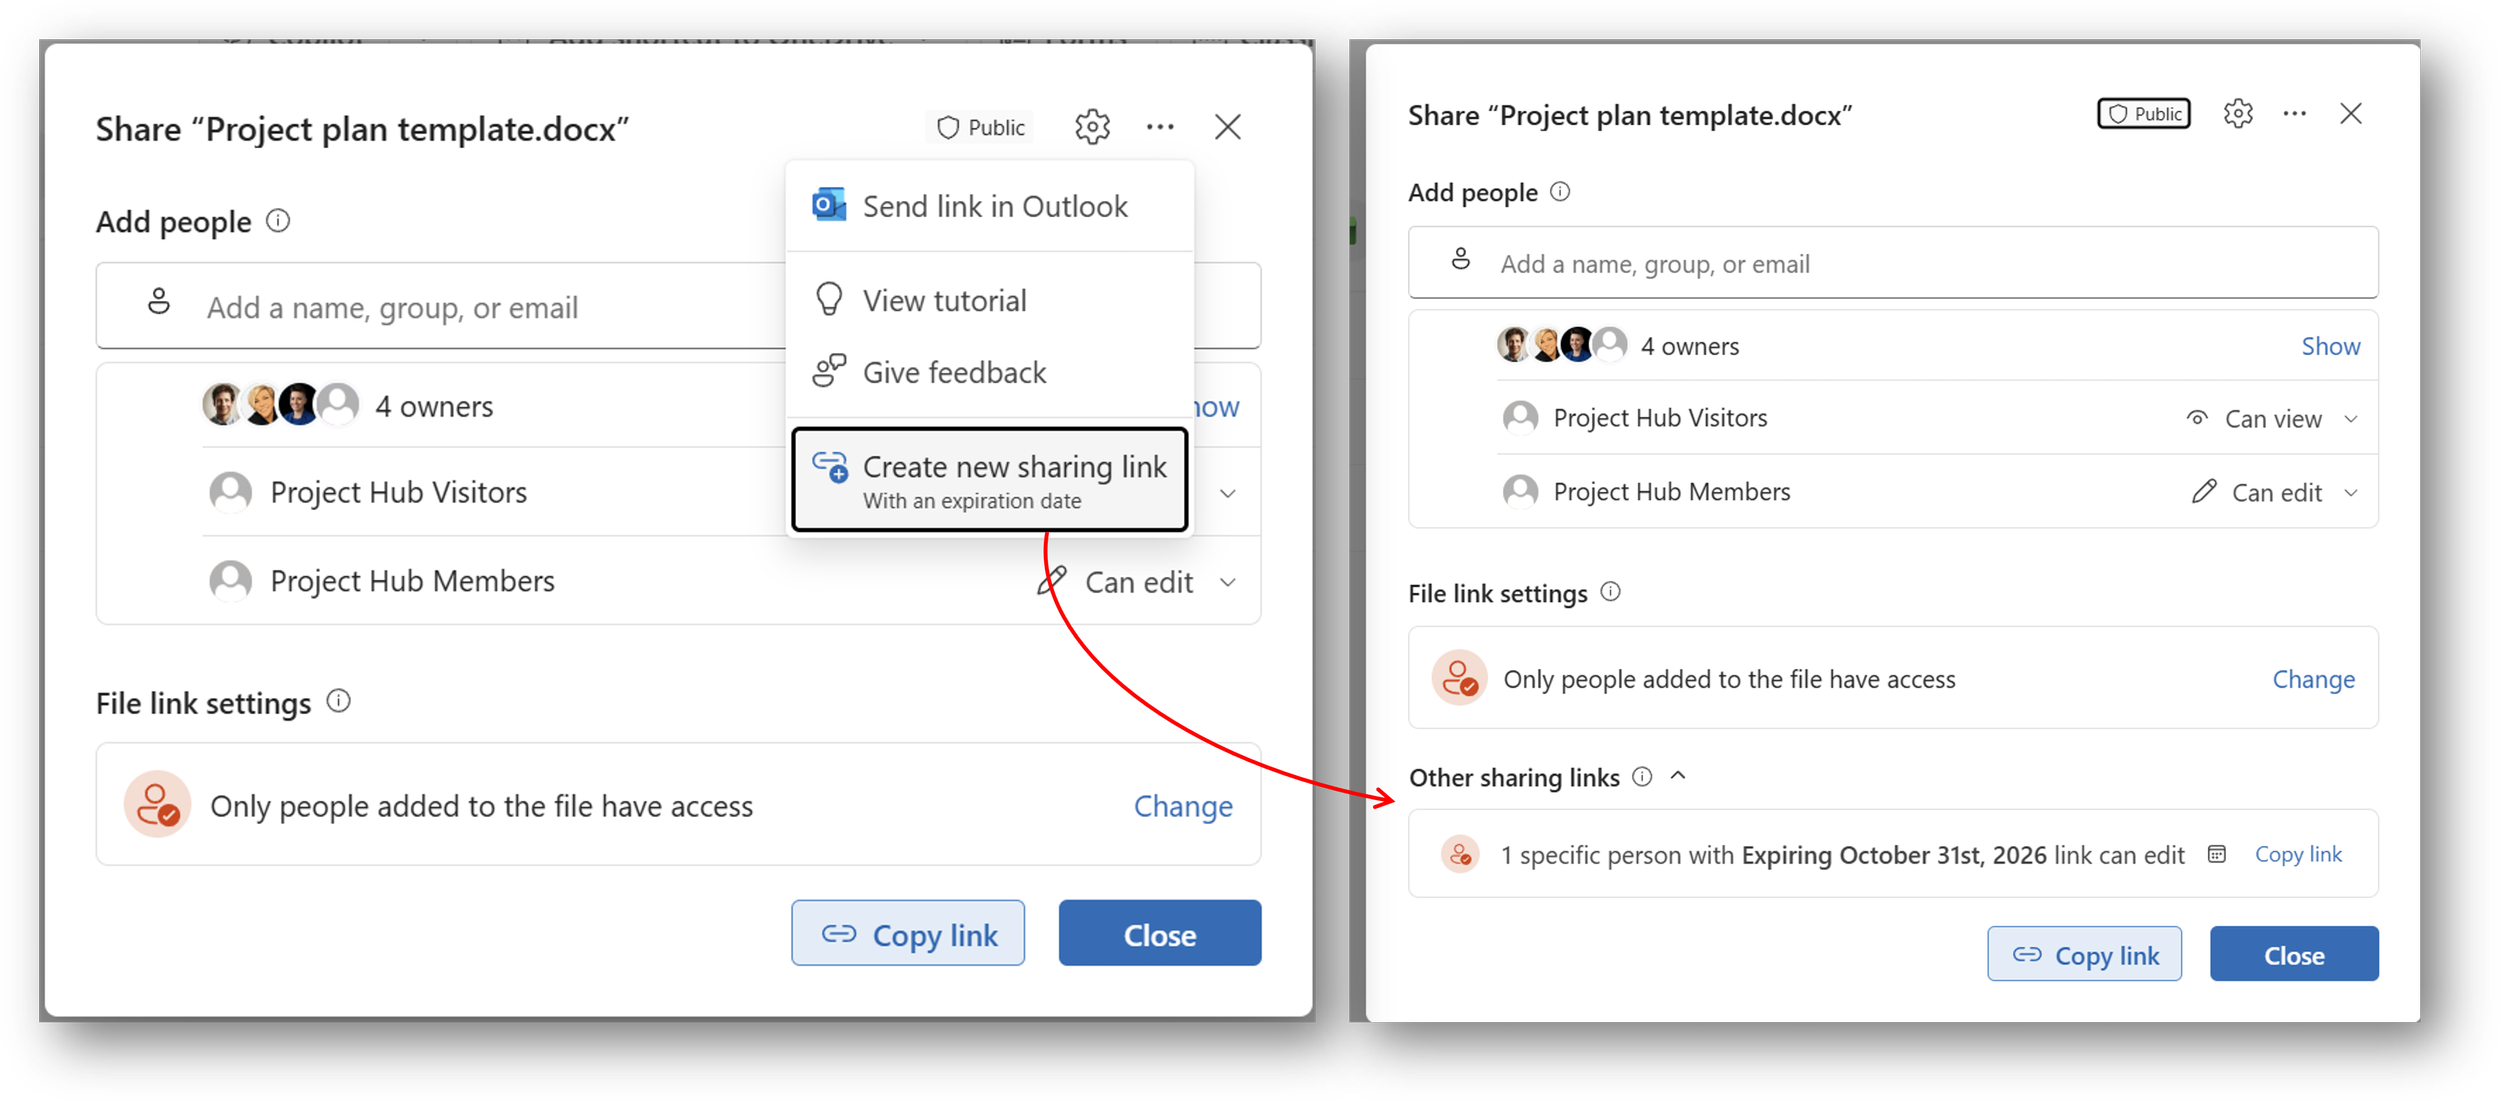Image resolution: width=2500 pixels, height=1102 pixels.
Task: Change file link settings in left dialog
Action: pos(1183,806)
